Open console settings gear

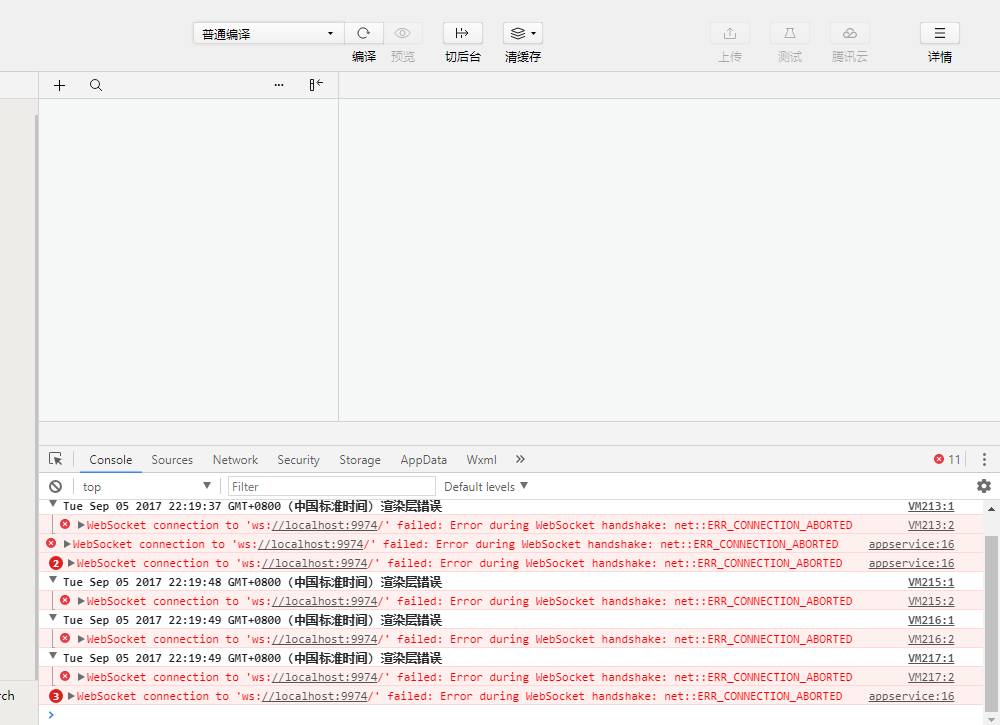[x=984, y=486]
